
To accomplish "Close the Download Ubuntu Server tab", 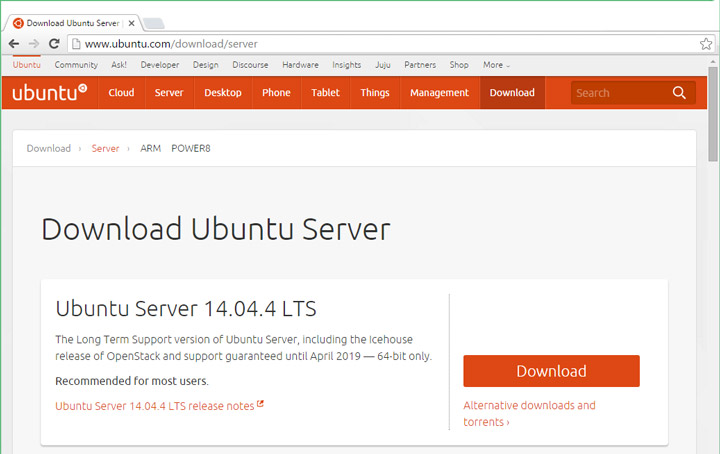I will click(131, 23).
